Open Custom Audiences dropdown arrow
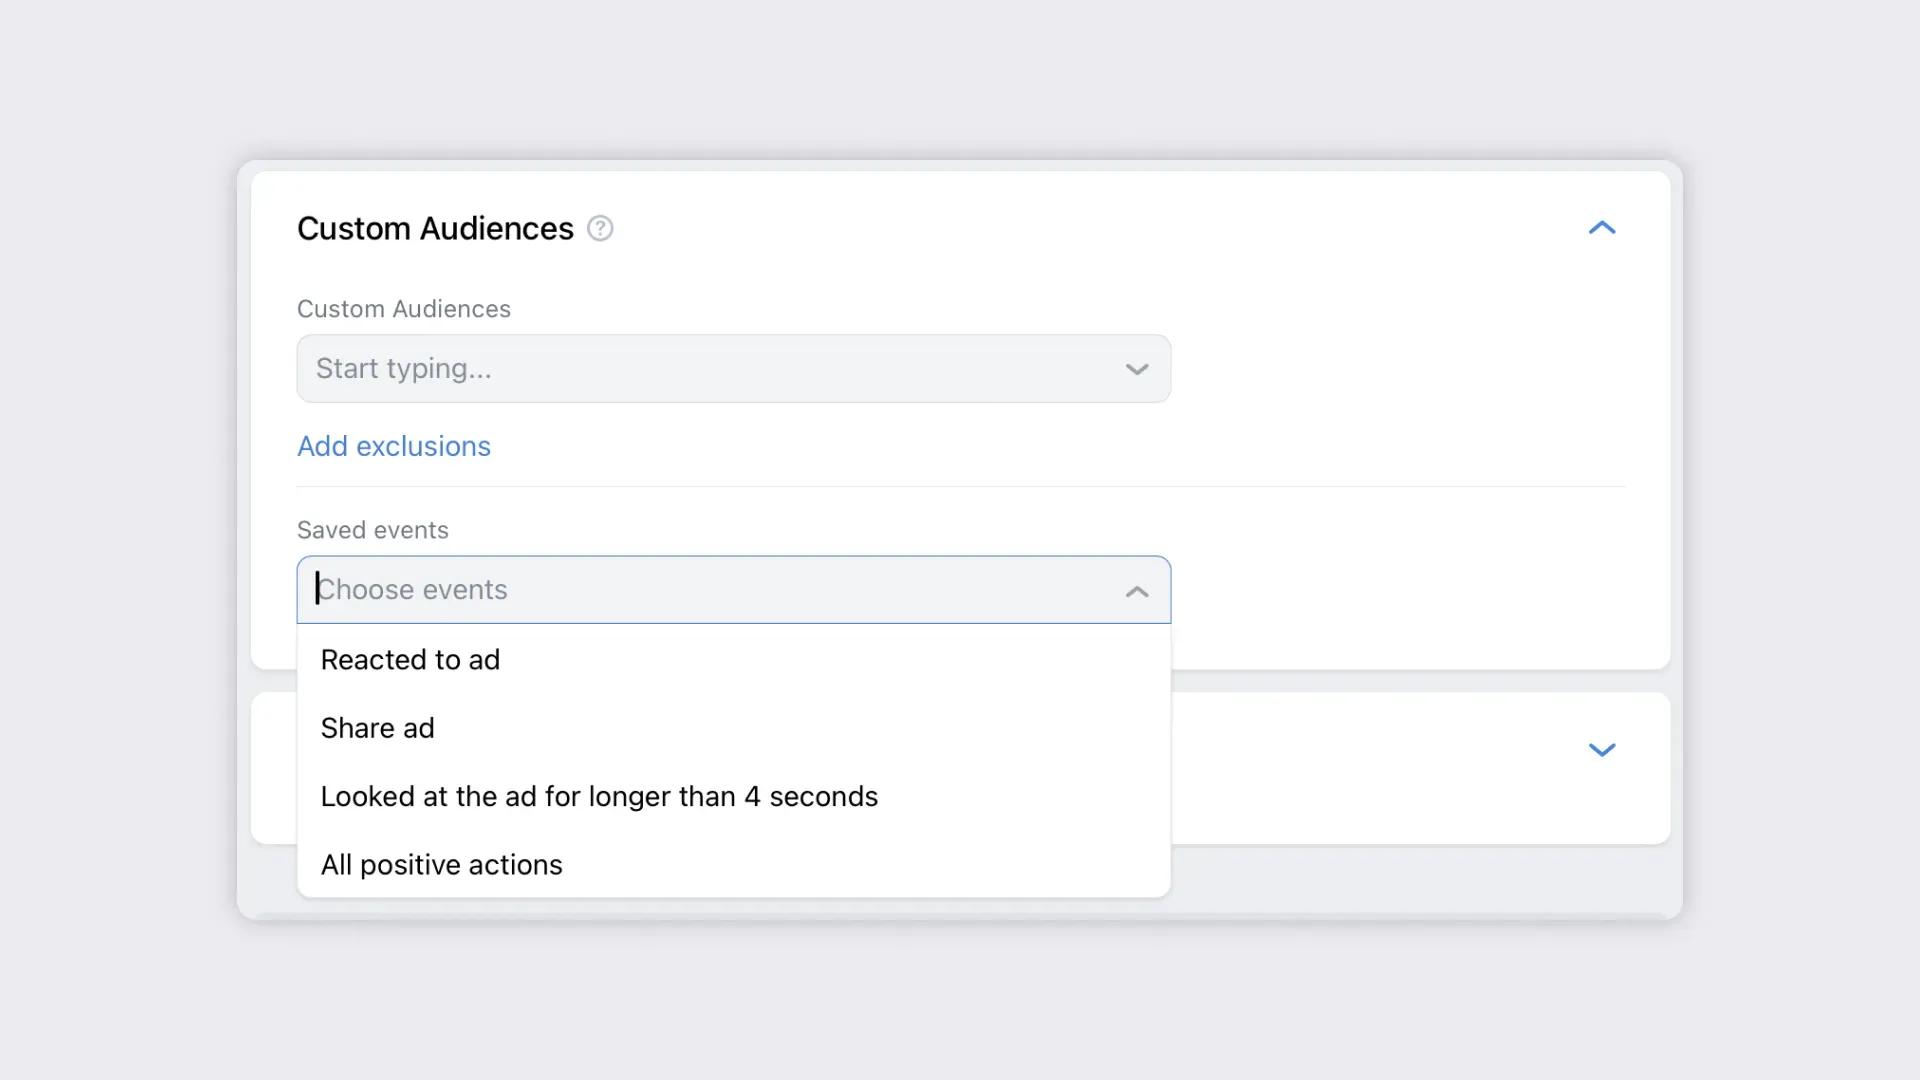This screenshot has width=1920, height=1080. pyautogui.click(x=1137, y=369)
